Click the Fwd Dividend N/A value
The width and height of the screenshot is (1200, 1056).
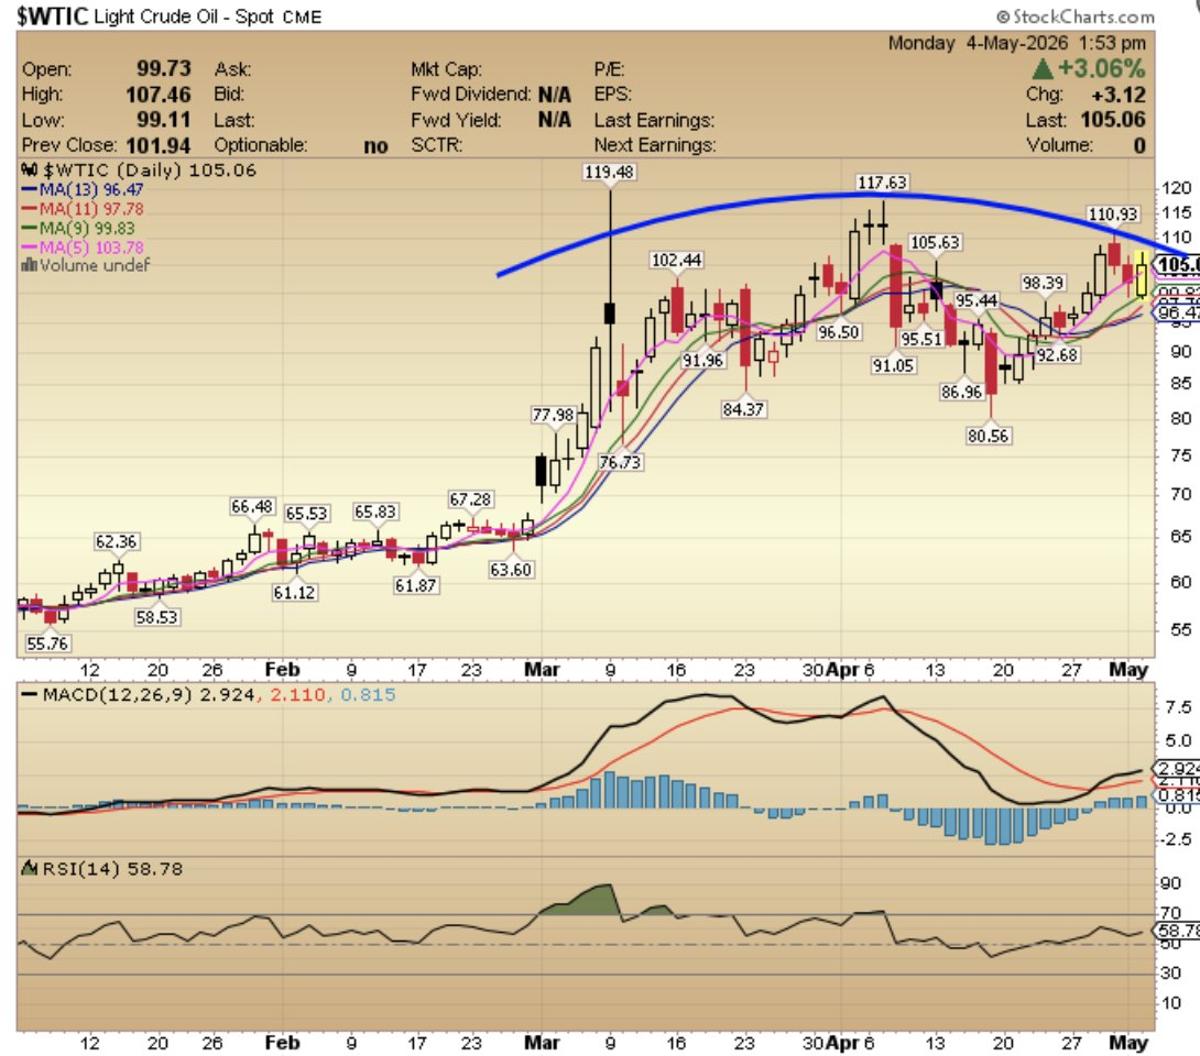554,94
